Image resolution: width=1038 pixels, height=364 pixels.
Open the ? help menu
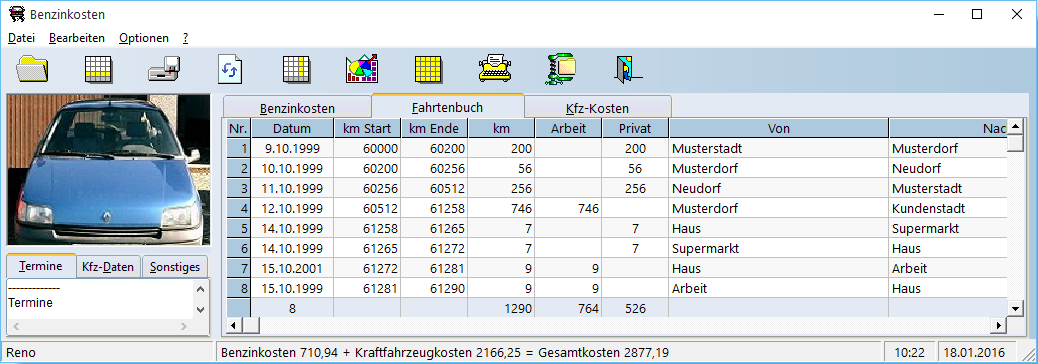(186, 38)
